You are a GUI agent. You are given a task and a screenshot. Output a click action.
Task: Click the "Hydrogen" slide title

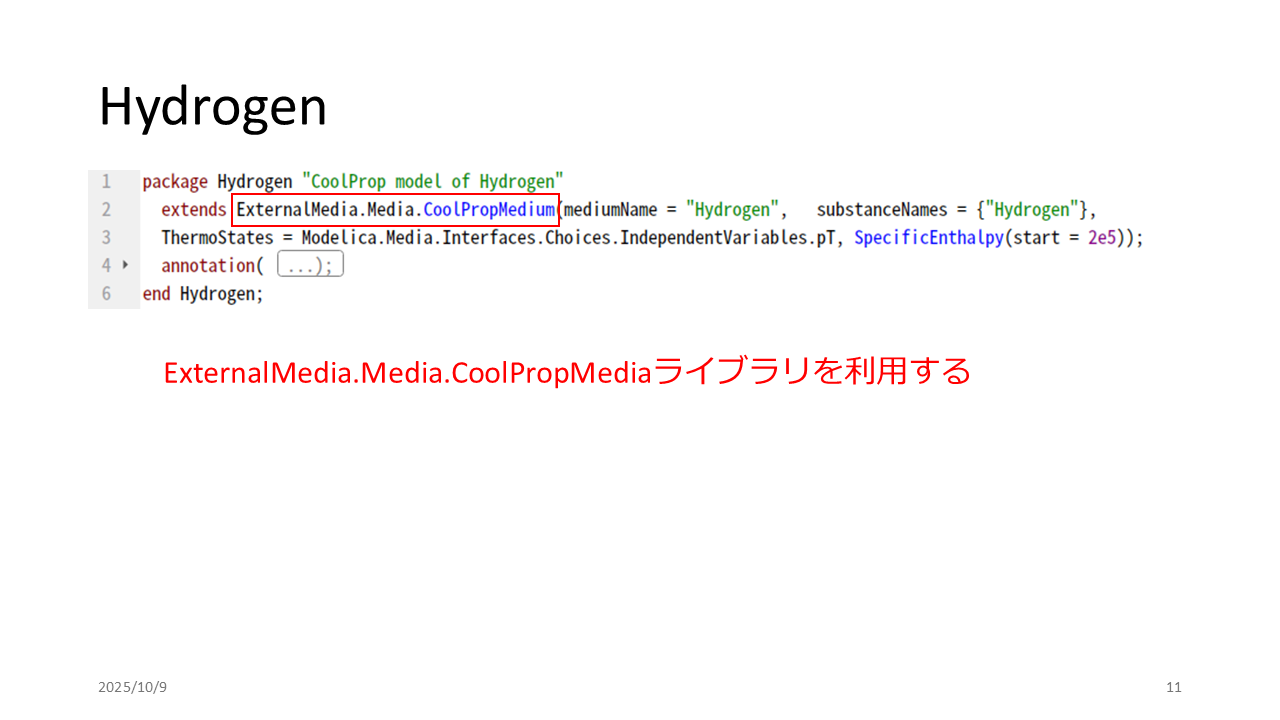(x=213, y=107)
